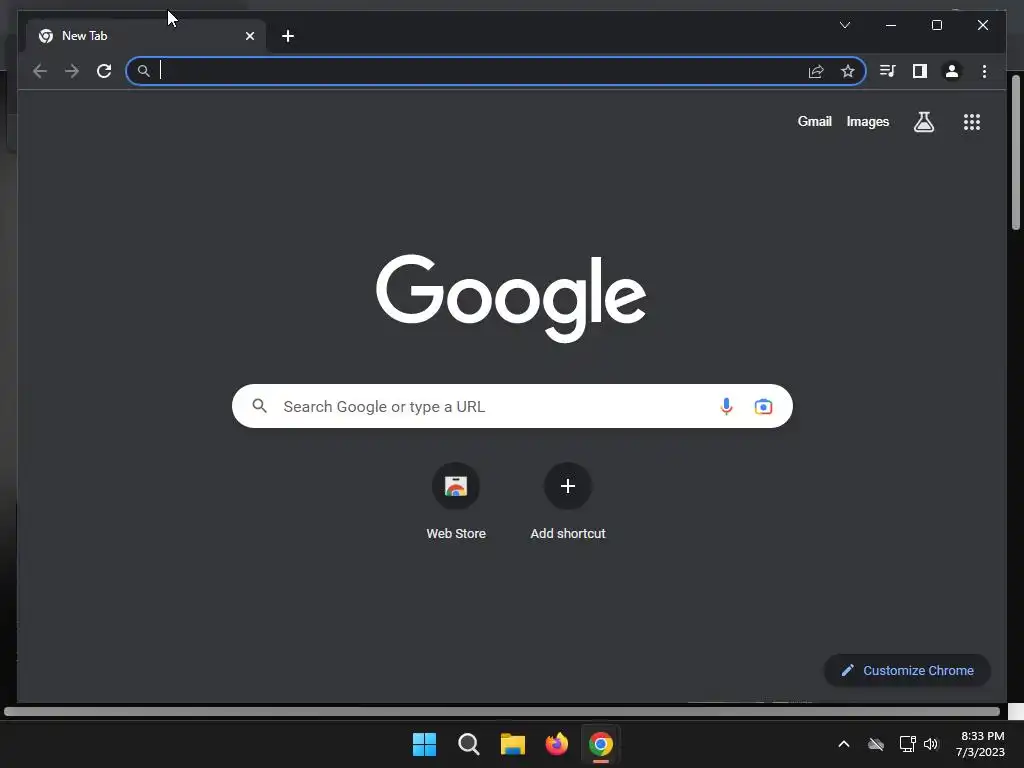
Task: Click the Chrome taskbar icon
Action: [601, 744]
